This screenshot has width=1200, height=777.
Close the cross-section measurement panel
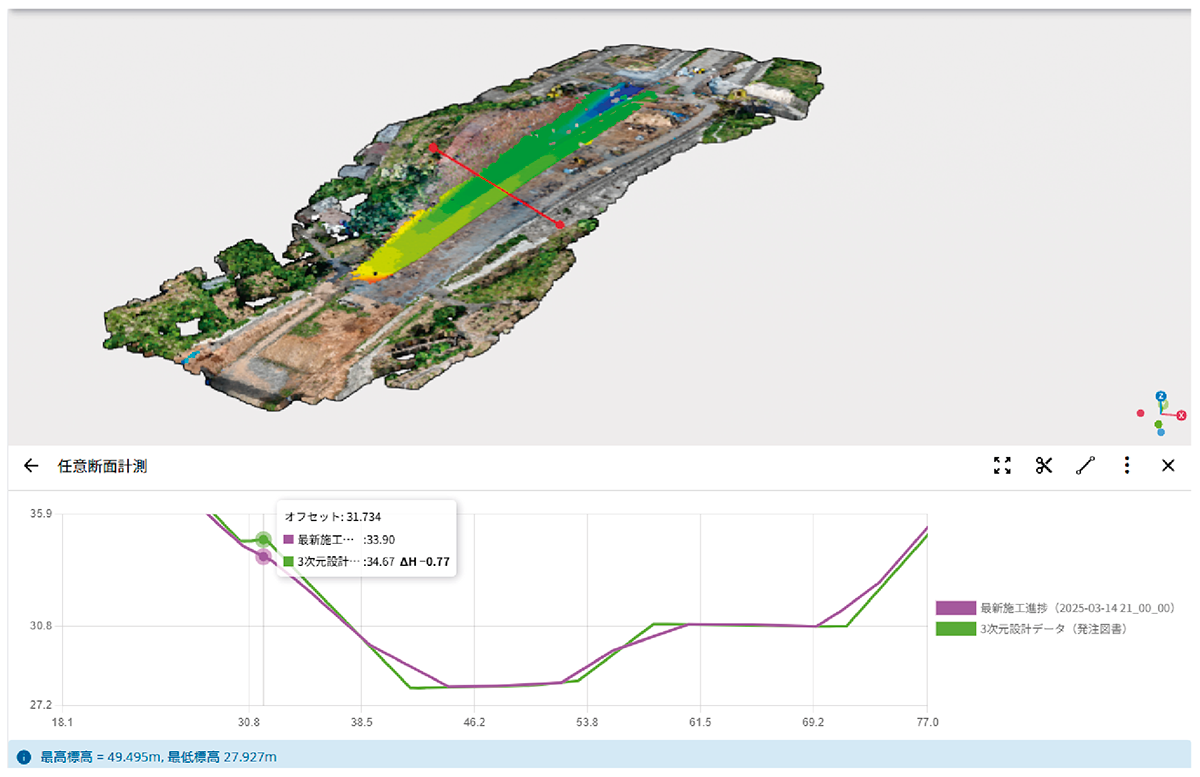1168,466
